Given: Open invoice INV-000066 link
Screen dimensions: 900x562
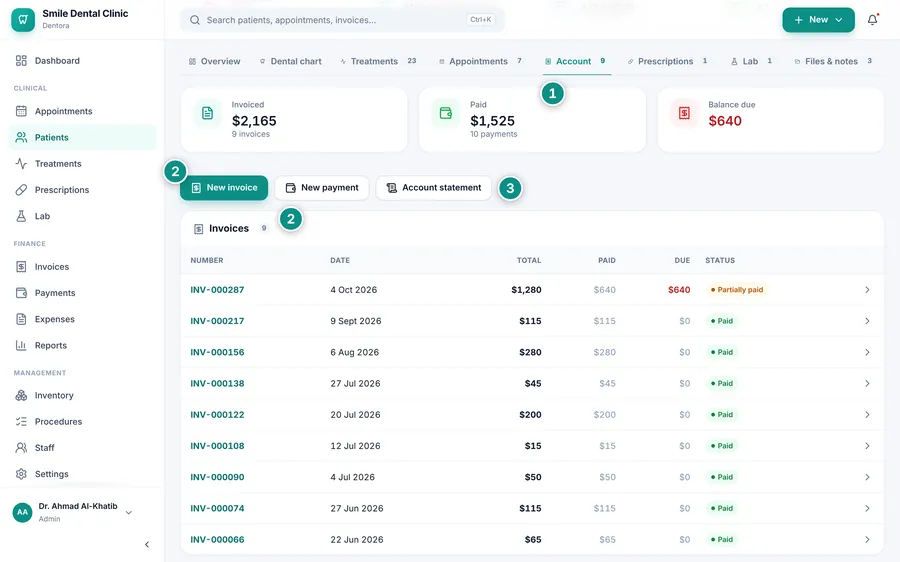Looking at the screenshot, I should pyautogui.click(x=217, y=540).
